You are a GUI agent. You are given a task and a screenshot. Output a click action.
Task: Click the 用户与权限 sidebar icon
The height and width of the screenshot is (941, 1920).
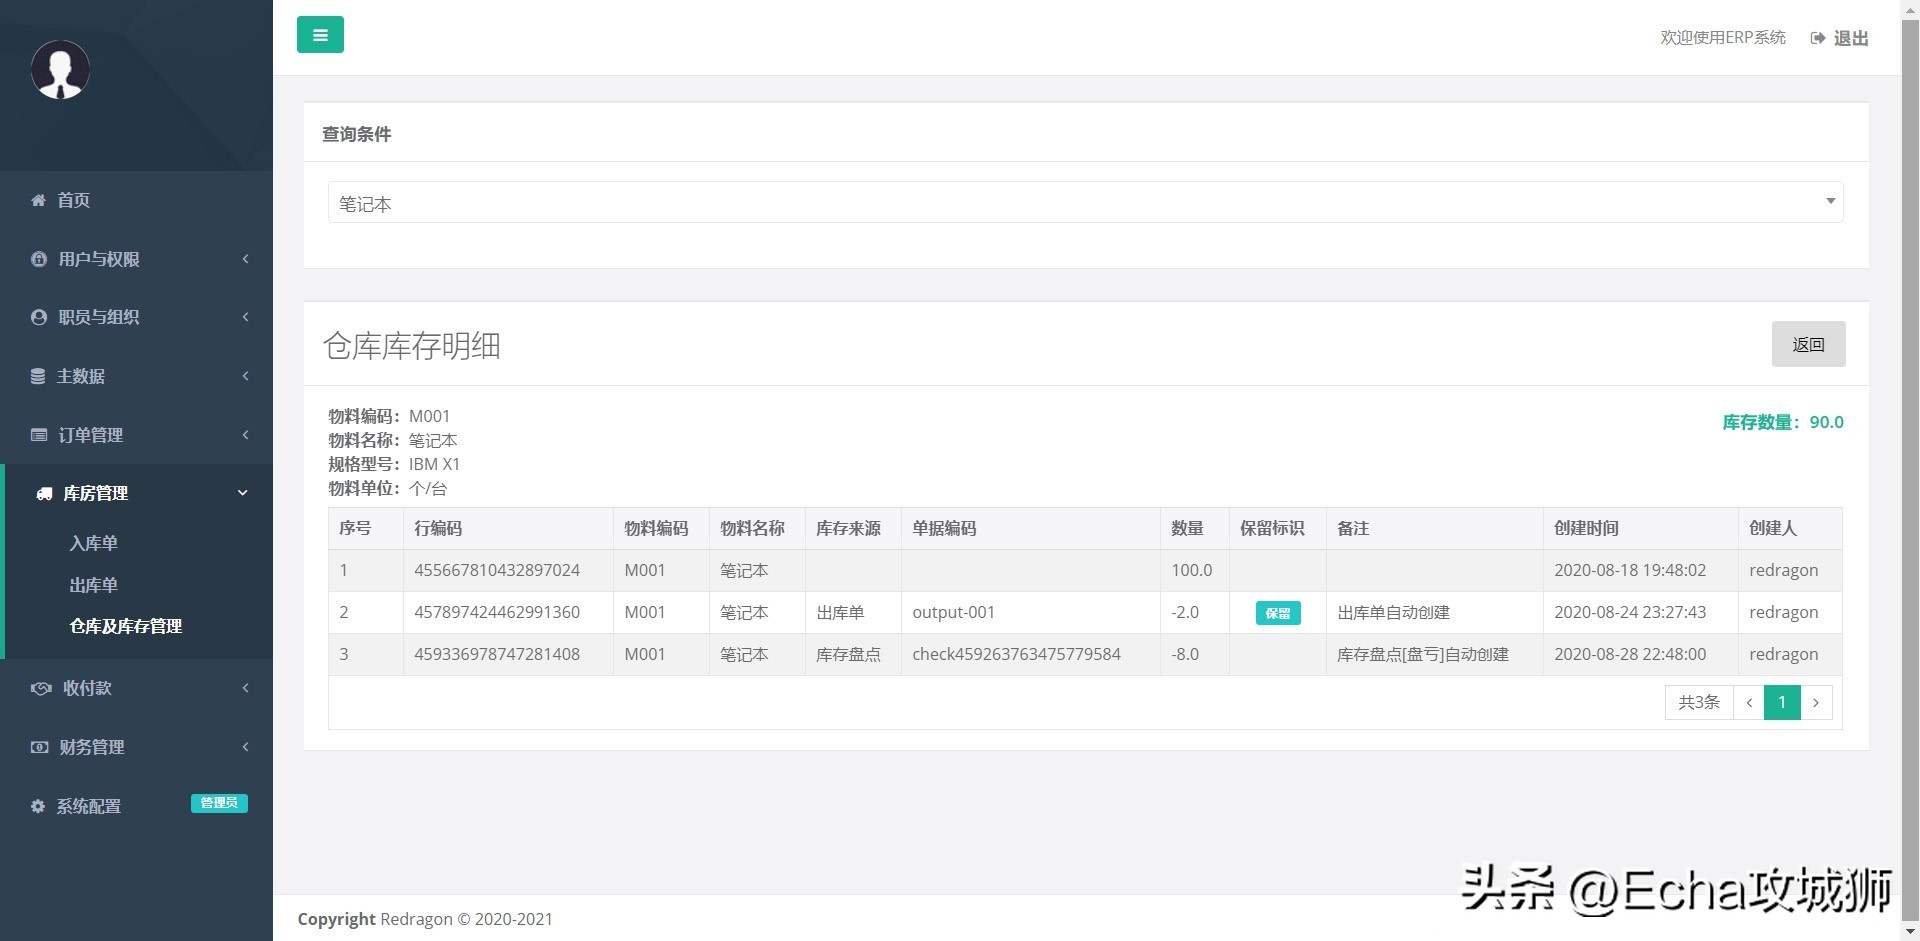[38, 258]
